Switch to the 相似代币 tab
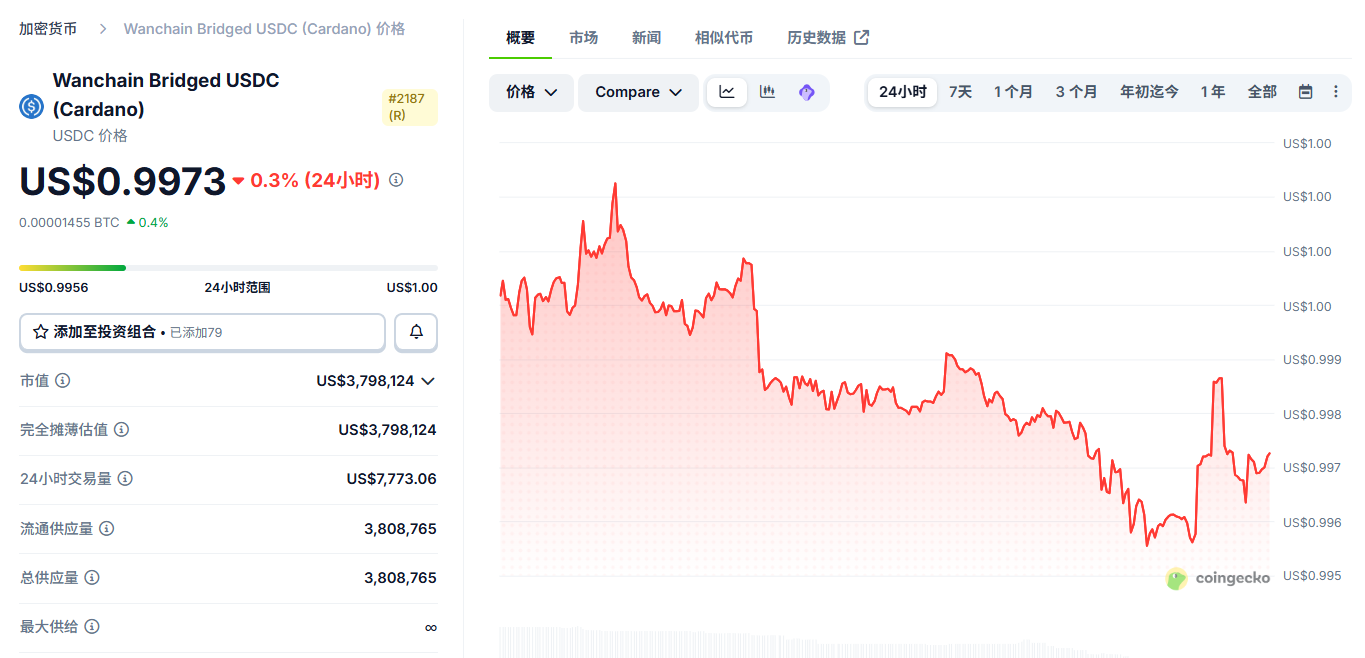Image resolution: width=1365 pixels, height=658 pixels. (724, 38)
